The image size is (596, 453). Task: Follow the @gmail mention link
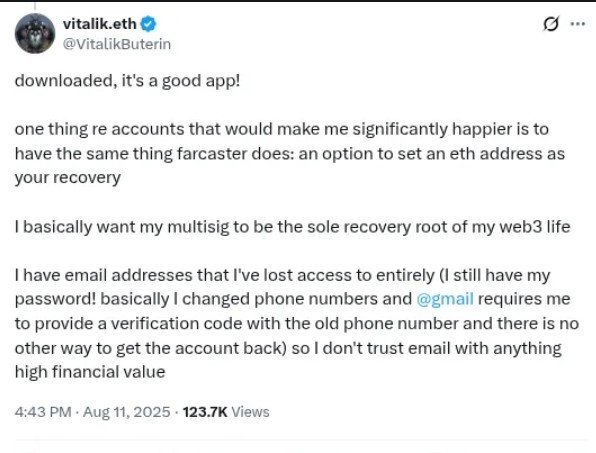(445, 299)
